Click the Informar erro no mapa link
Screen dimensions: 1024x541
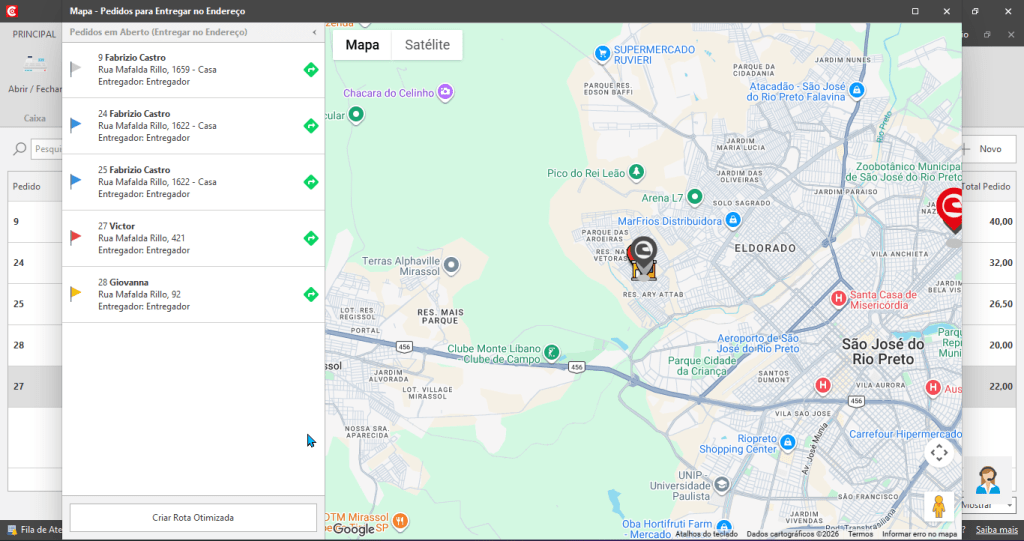click(920, 534)
